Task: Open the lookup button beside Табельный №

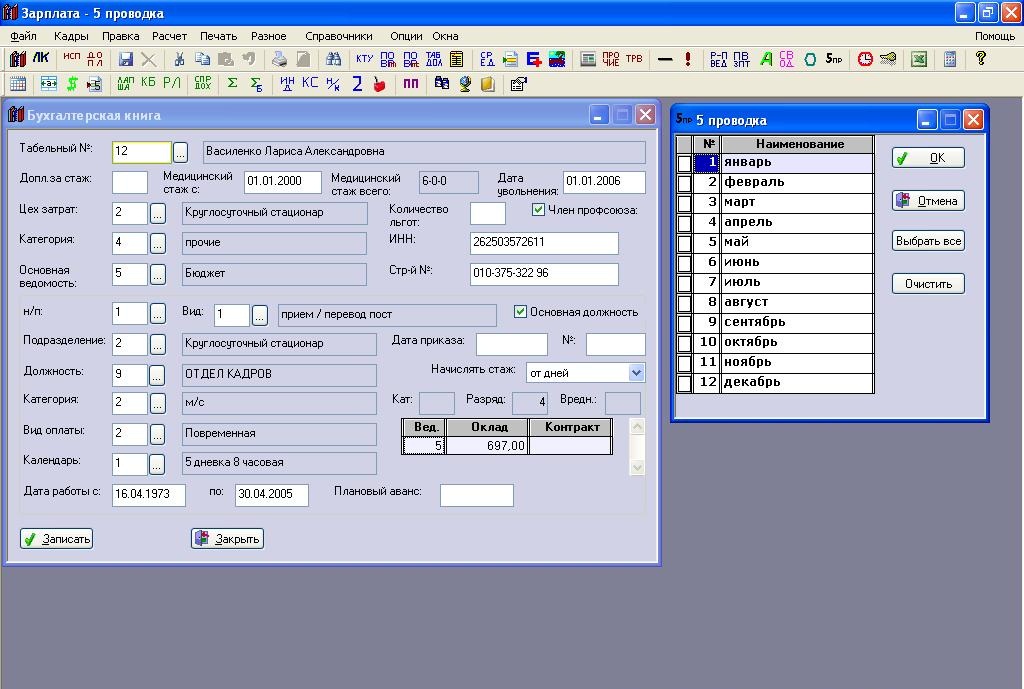Action: pos(180,152)
